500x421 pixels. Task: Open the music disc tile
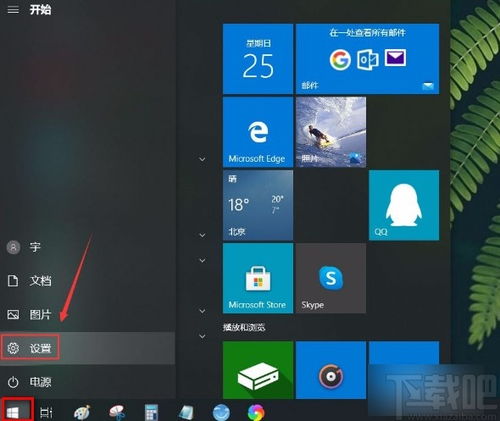point(331,370)
